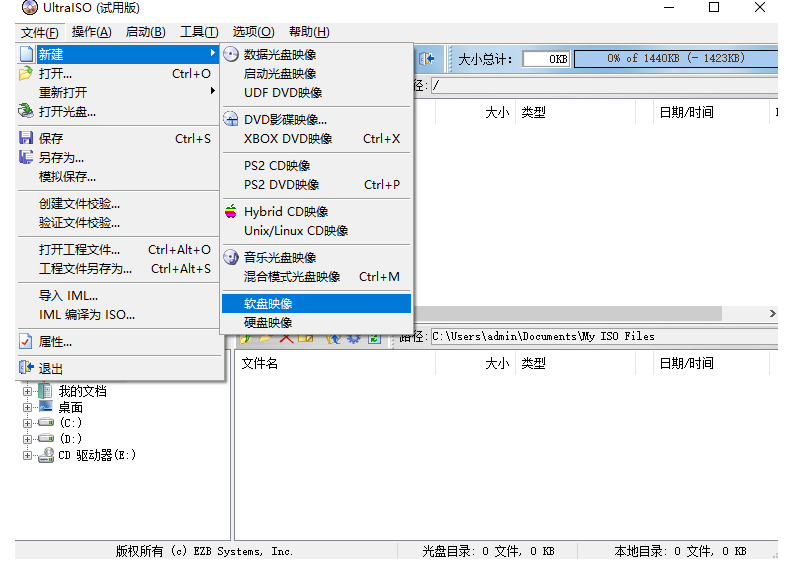Viewport: 794px width, 567px height.
Task: Choose 混合模式光盘映像 option
Action: click(316, 277)
